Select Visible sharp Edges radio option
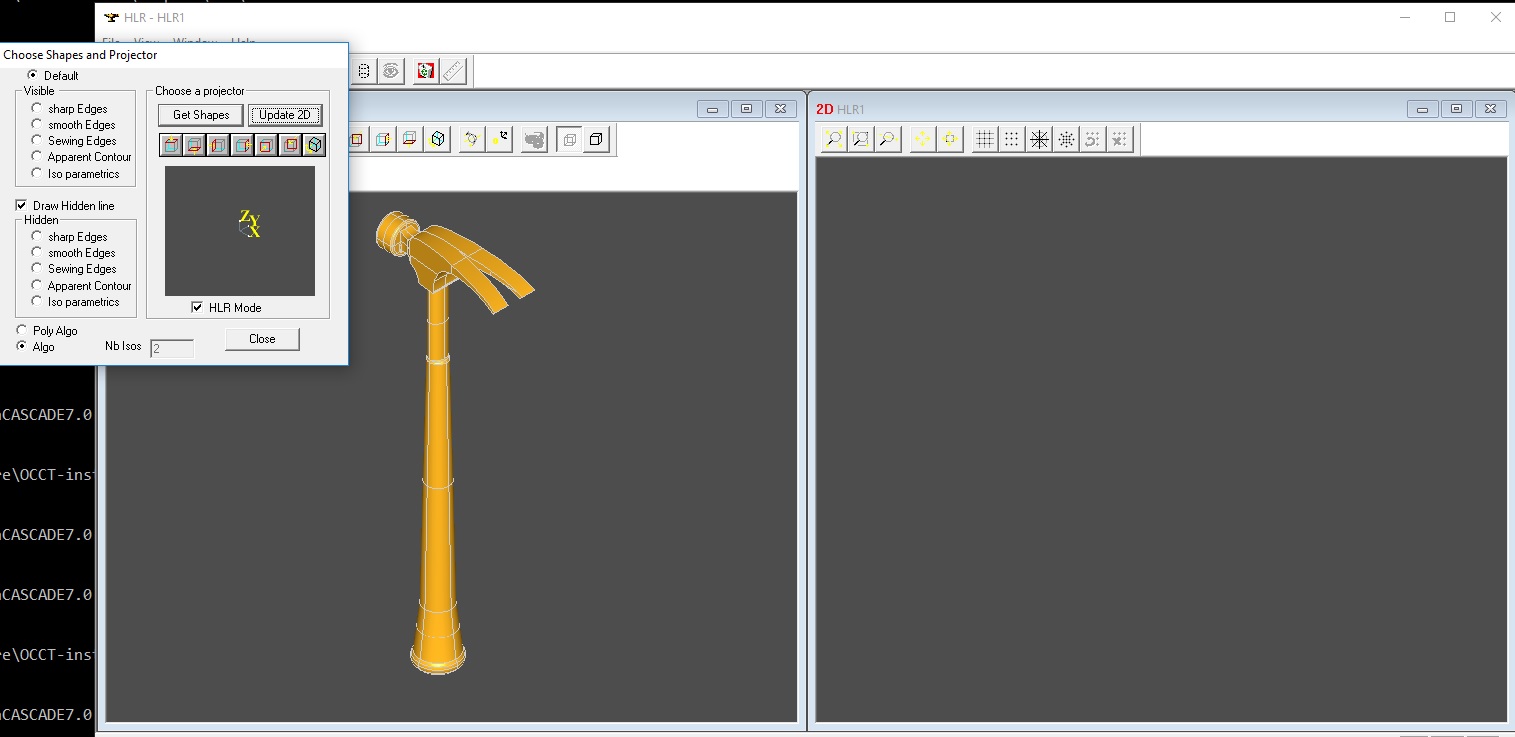 coord(37,108)
